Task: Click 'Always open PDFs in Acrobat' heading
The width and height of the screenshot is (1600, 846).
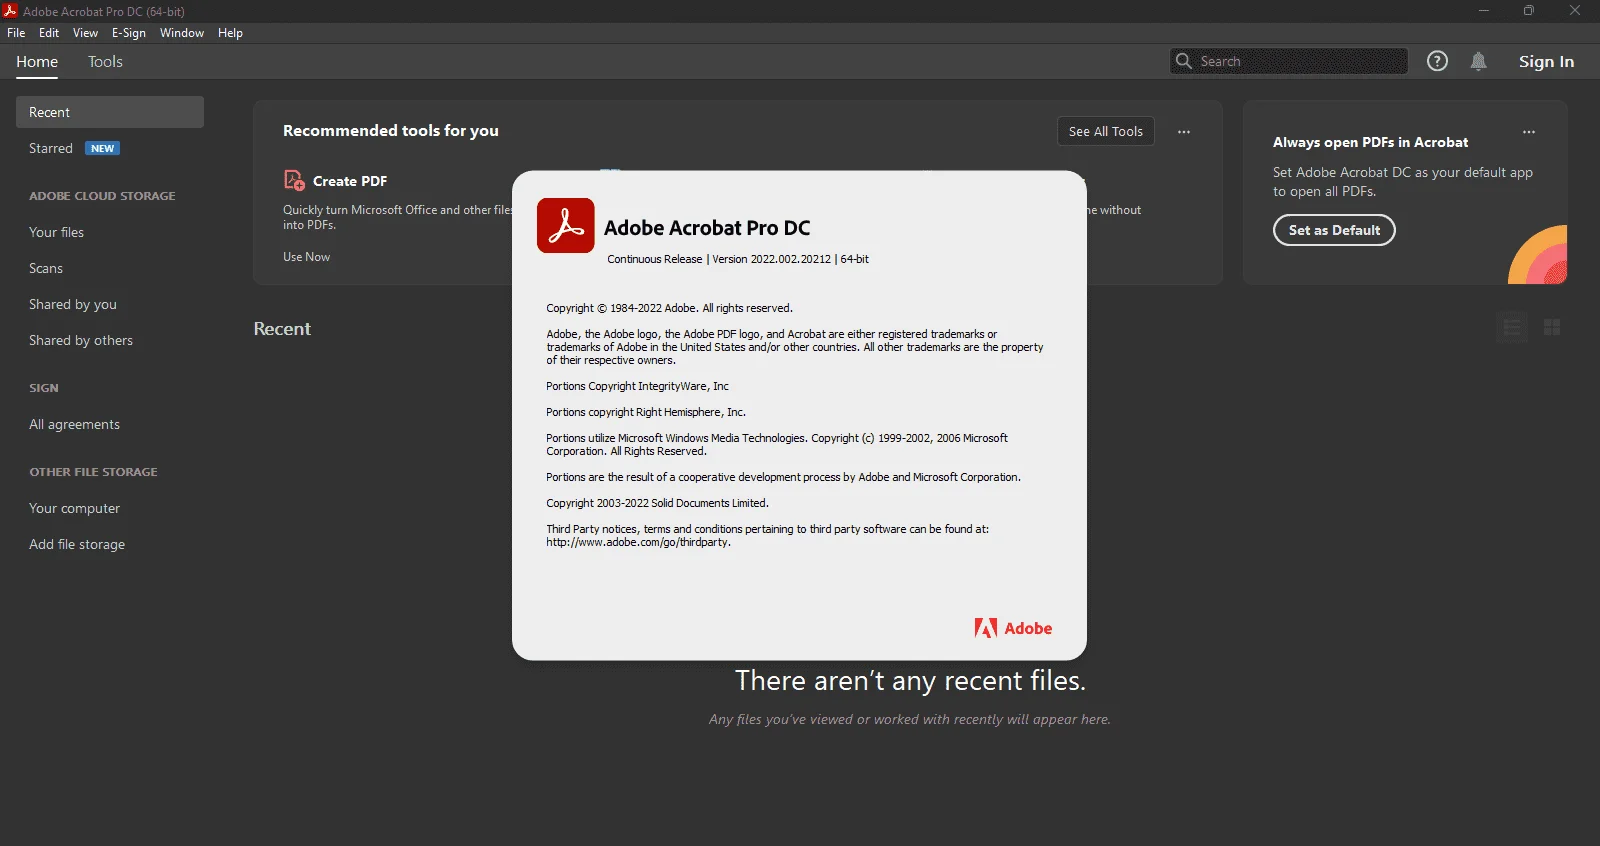Action: tap(1370, 142)
